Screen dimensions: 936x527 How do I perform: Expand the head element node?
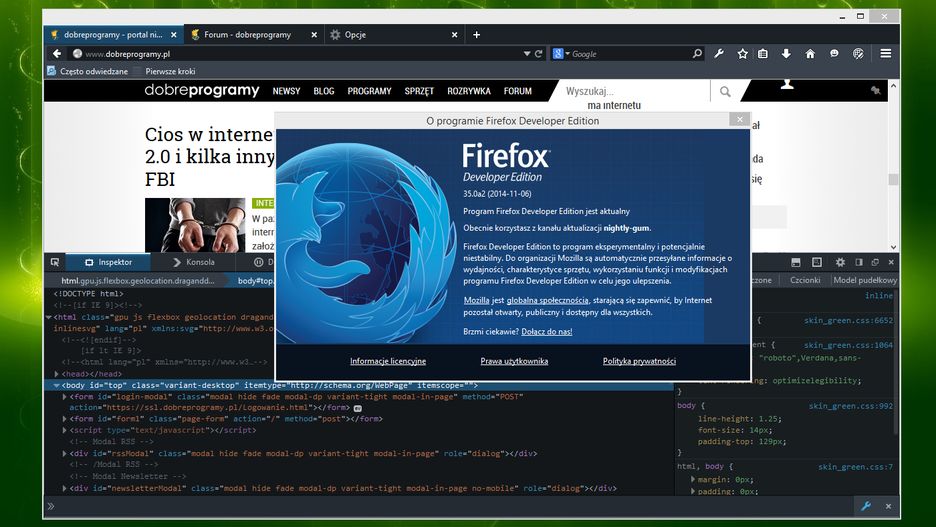pyautogui.click(x=57, y=374)
